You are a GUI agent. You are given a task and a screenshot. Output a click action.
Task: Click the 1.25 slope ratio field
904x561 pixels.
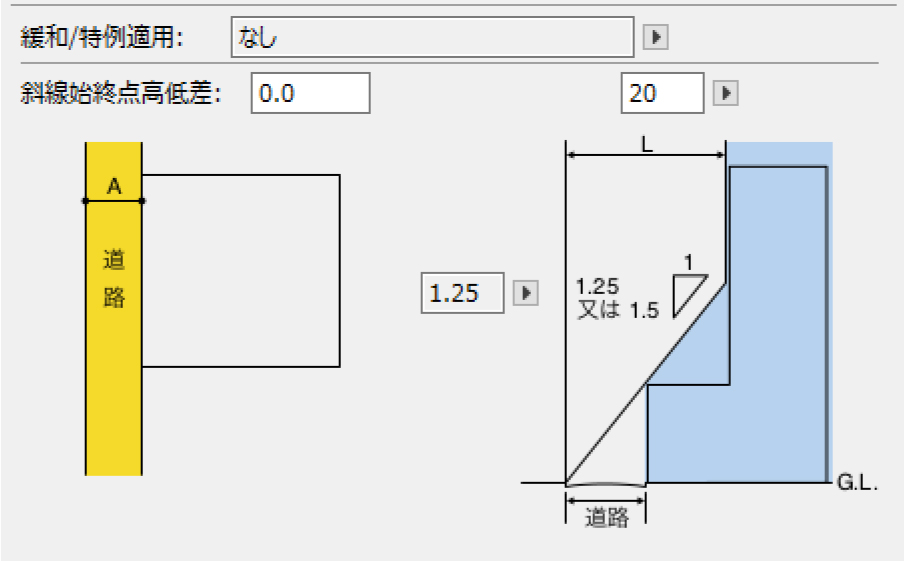point(463,293)
